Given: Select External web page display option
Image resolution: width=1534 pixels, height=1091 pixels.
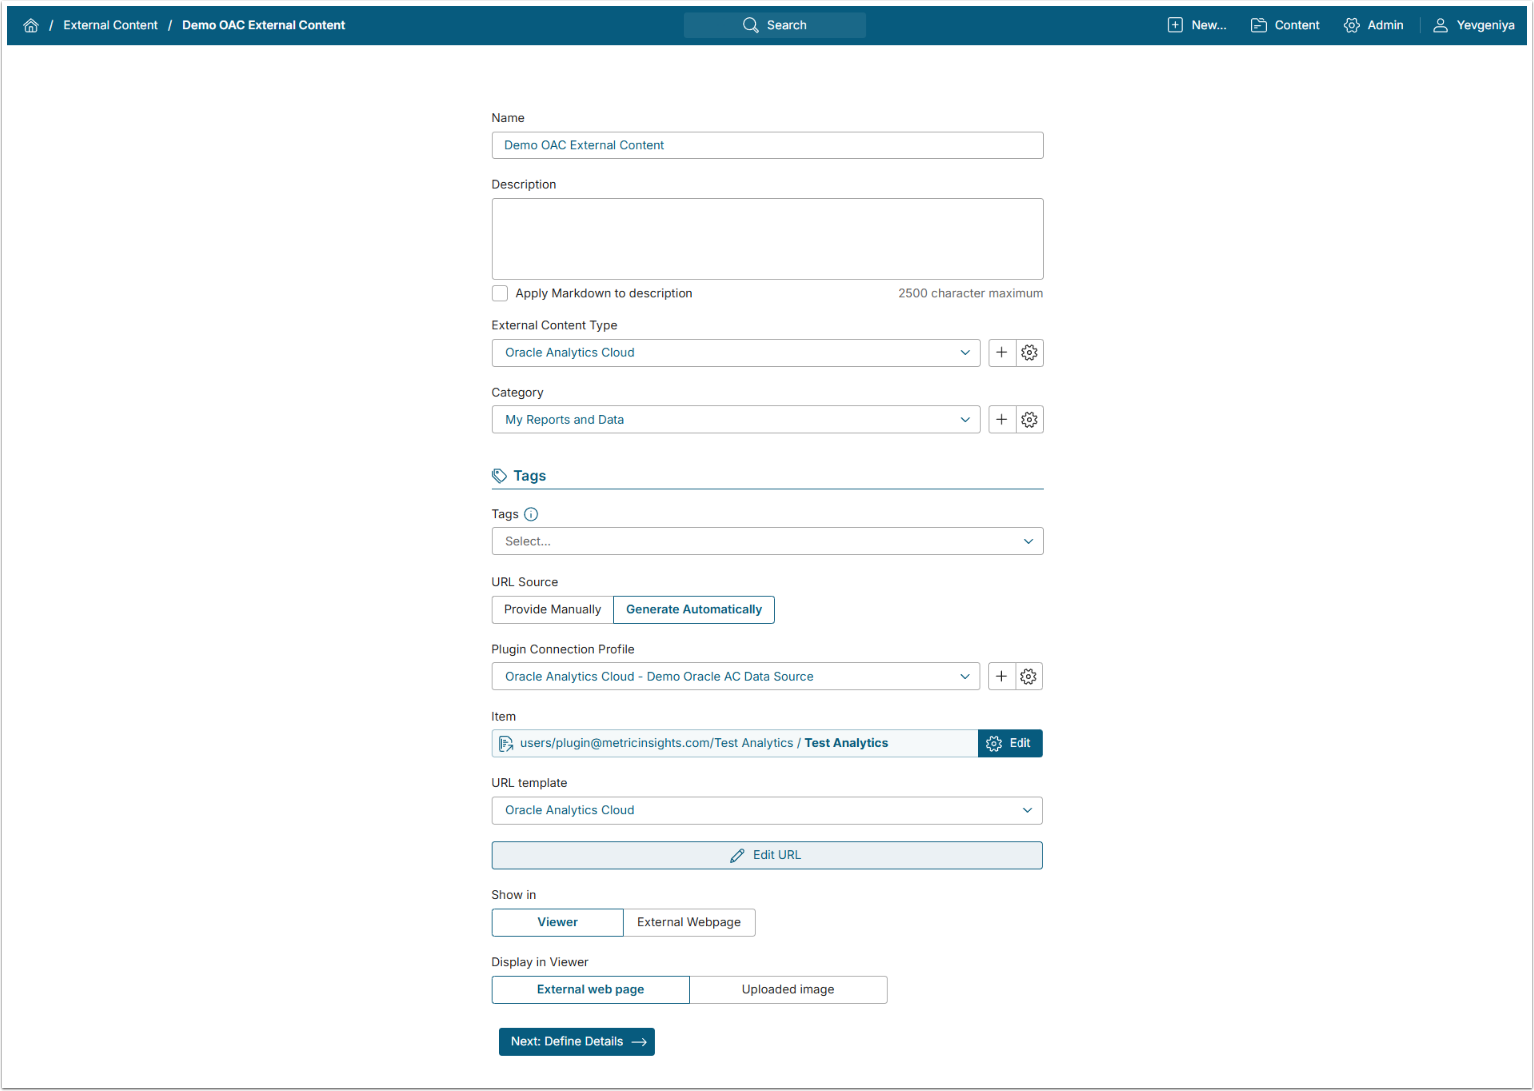Looking at the screenshot, I should [591, 990].
